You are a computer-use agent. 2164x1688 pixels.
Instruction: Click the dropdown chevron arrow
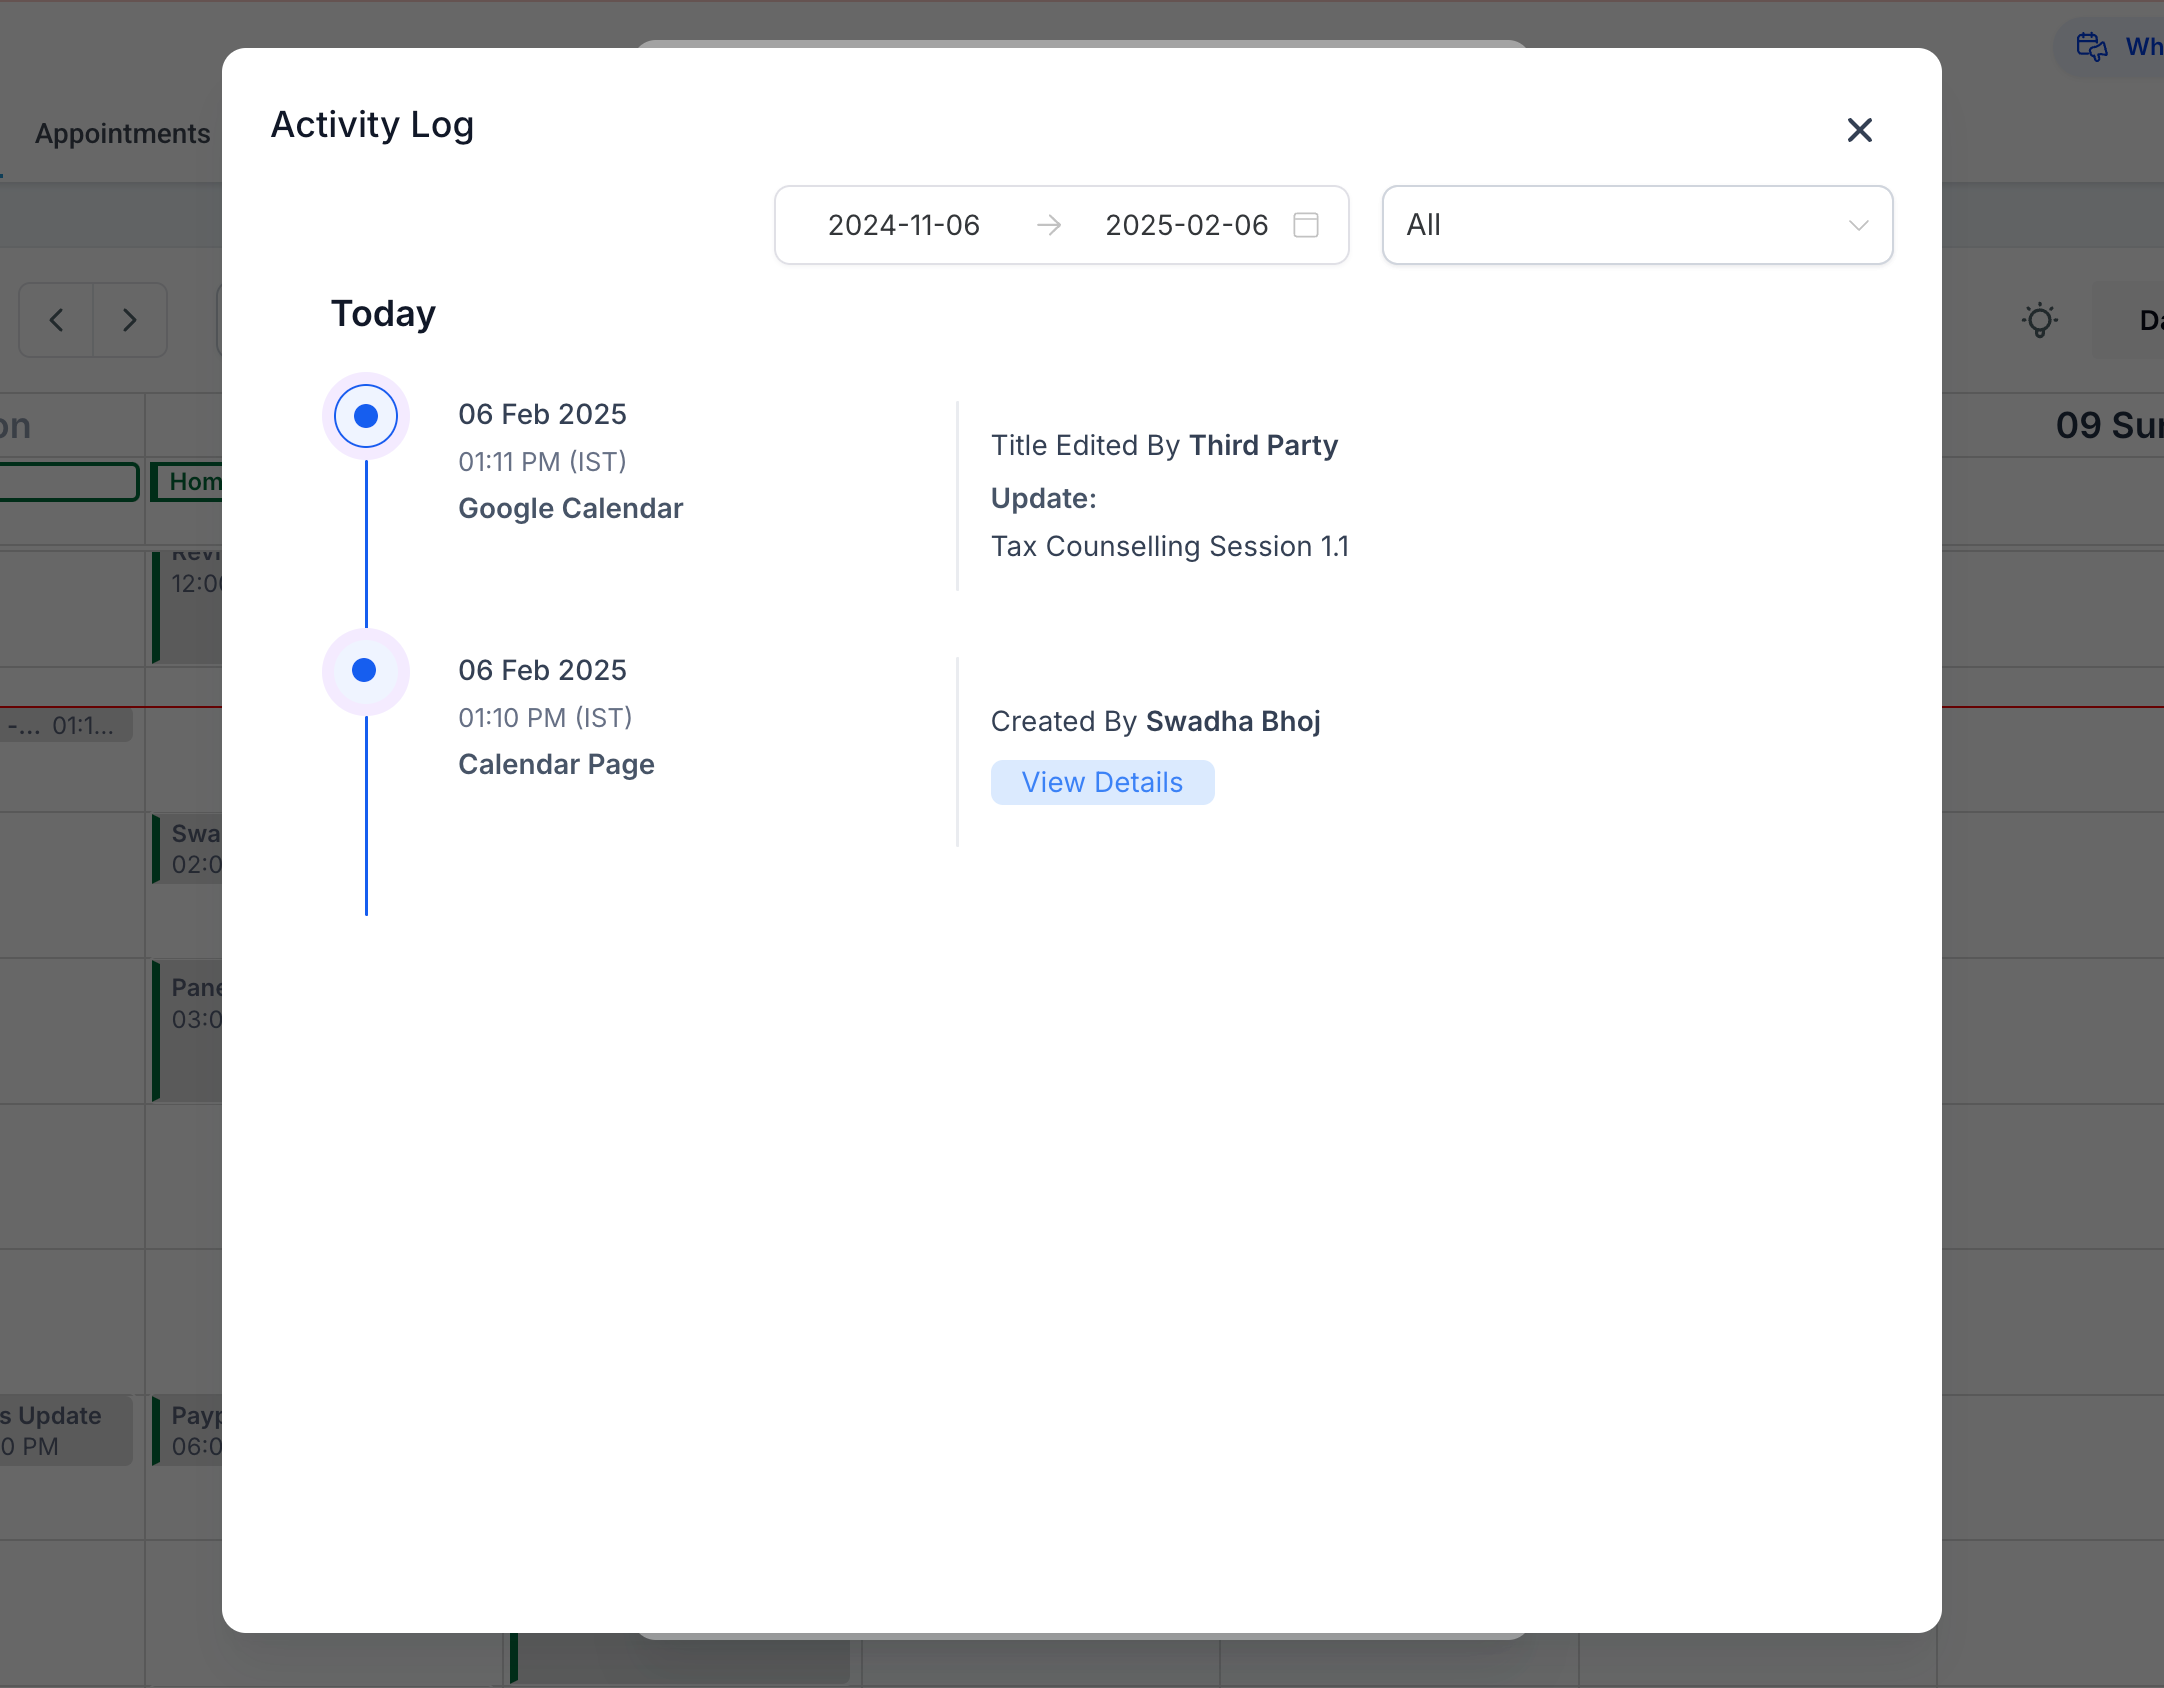coord(1858,225)
